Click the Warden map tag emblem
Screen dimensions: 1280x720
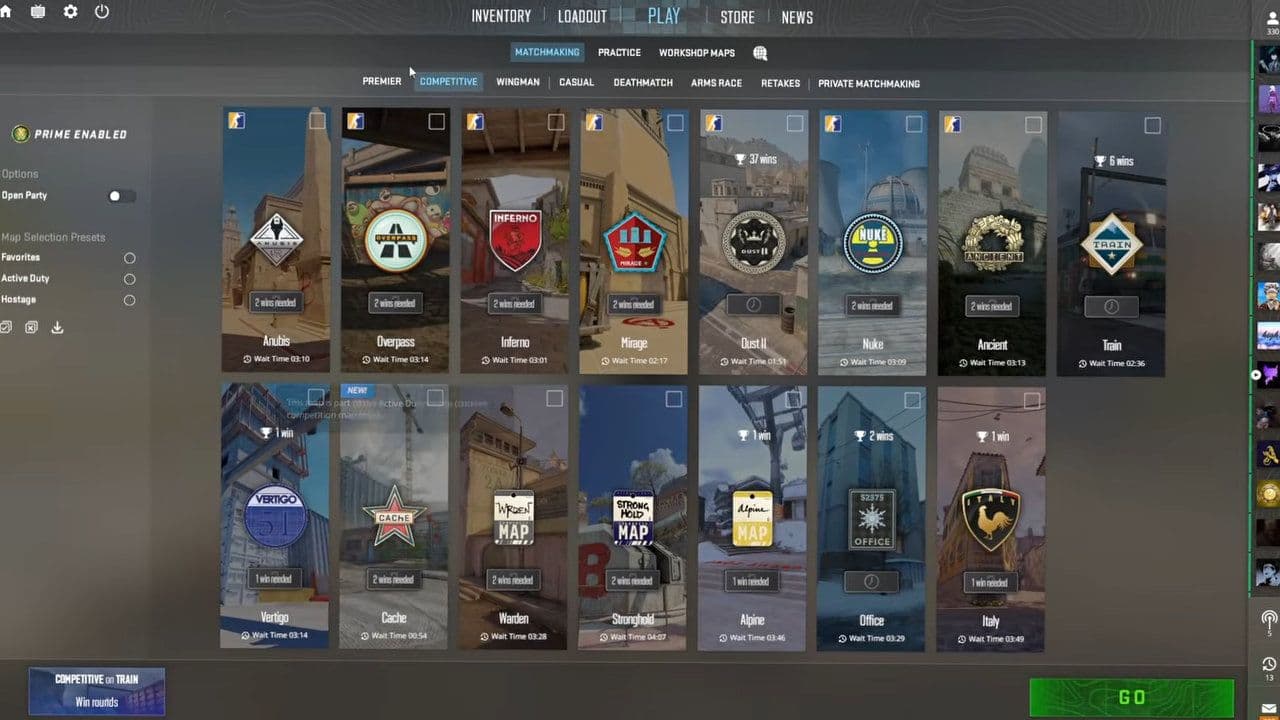(513, 517)
